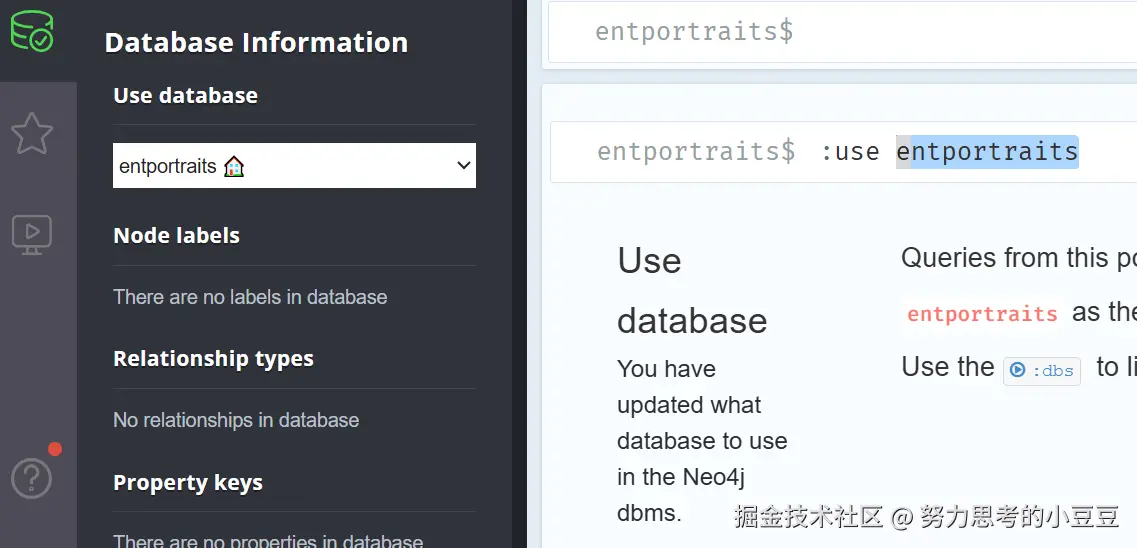Image resolution: width=1137 pixels, height=548 pixels.
Task: Click the Database Information panel title
Action: (256, 43)
